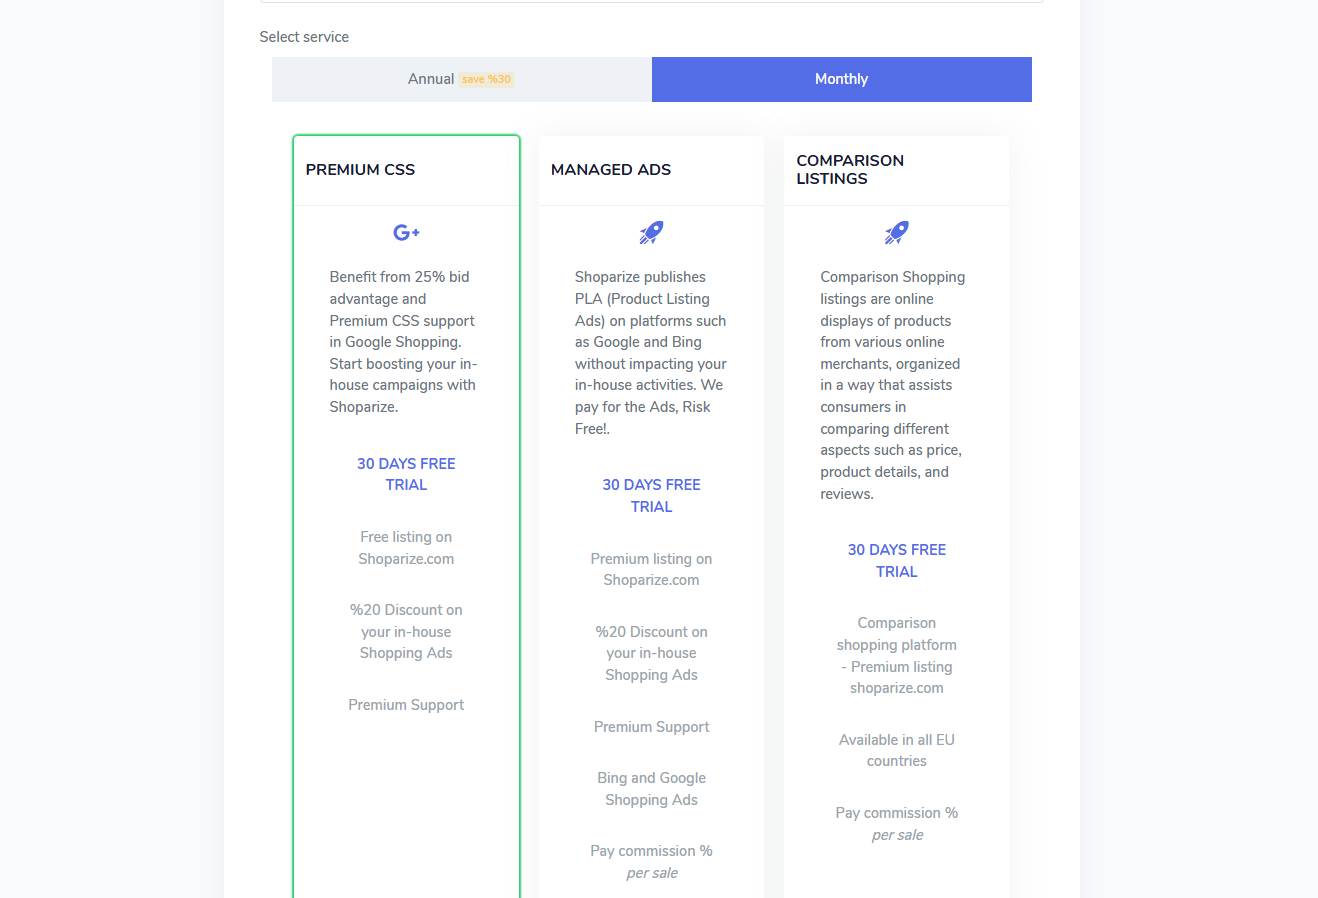Click Premium Support in Premium CSS card
1318x898 pixels.
406,705
